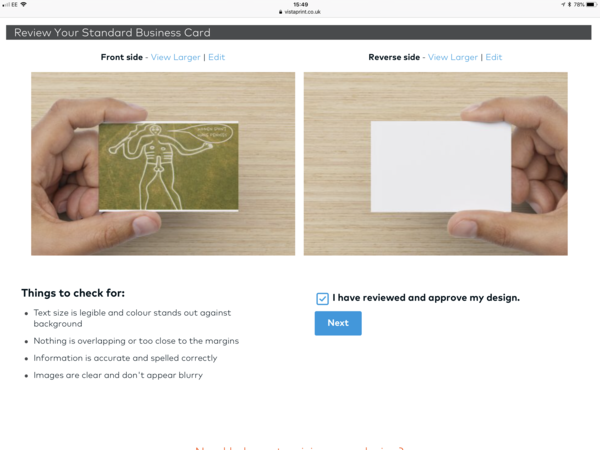Tap the Wi-Fi status icon
The width and height of the screenshot is (600, 450).
24,4
